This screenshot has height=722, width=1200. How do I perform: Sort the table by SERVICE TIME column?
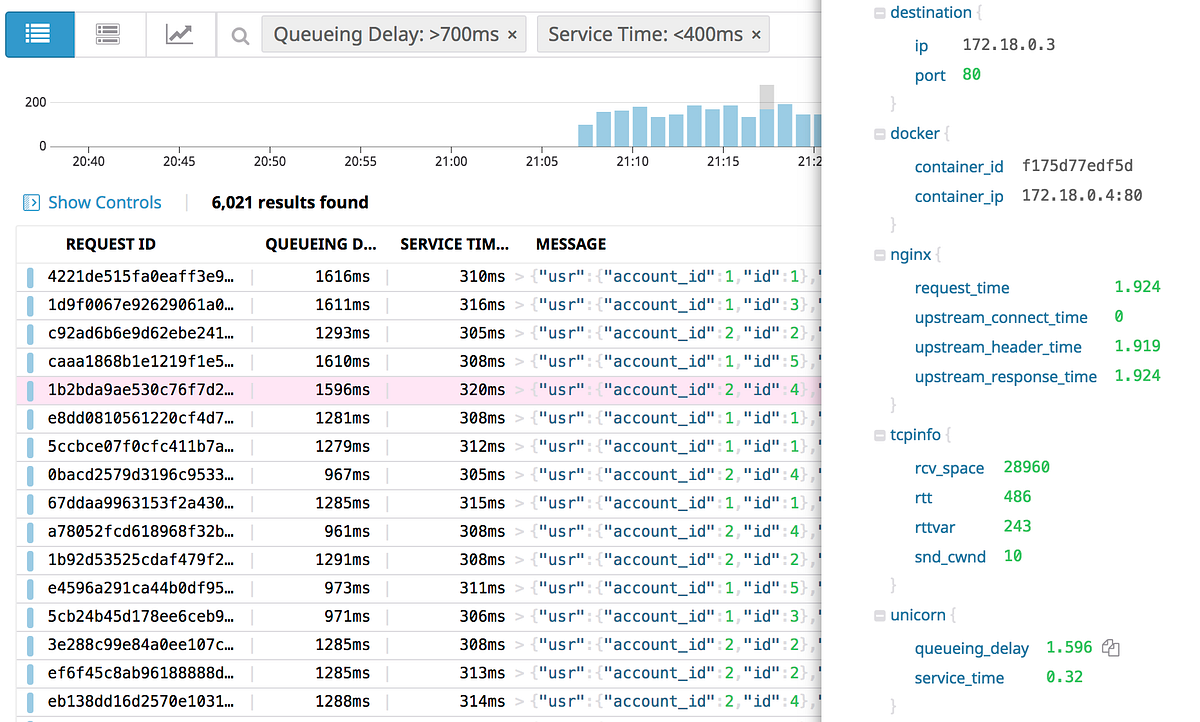coord(453,243)
